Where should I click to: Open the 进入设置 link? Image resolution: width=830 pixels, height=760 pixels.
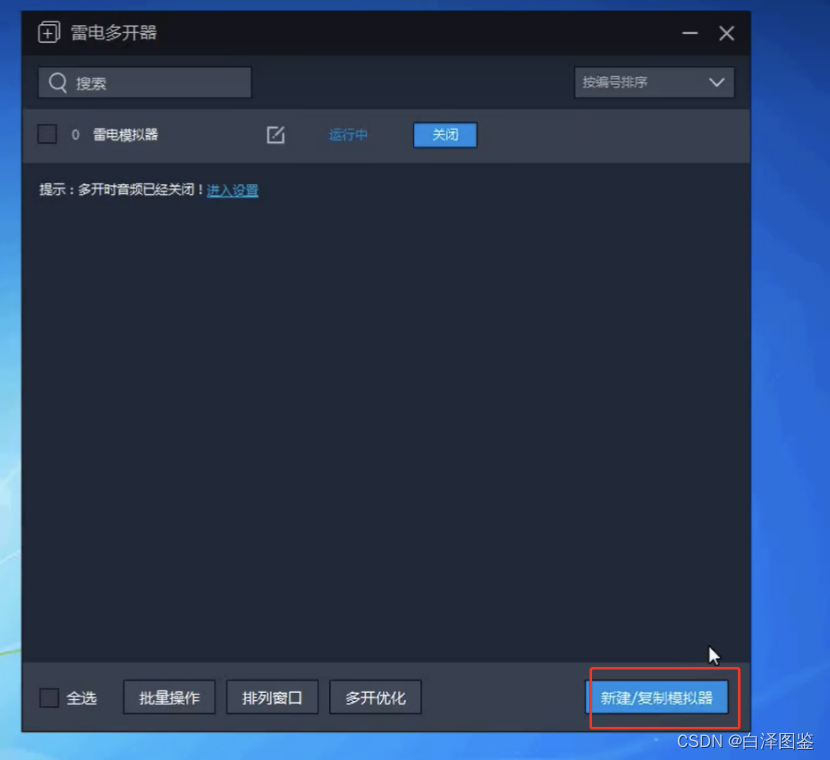tap(232, 190)
